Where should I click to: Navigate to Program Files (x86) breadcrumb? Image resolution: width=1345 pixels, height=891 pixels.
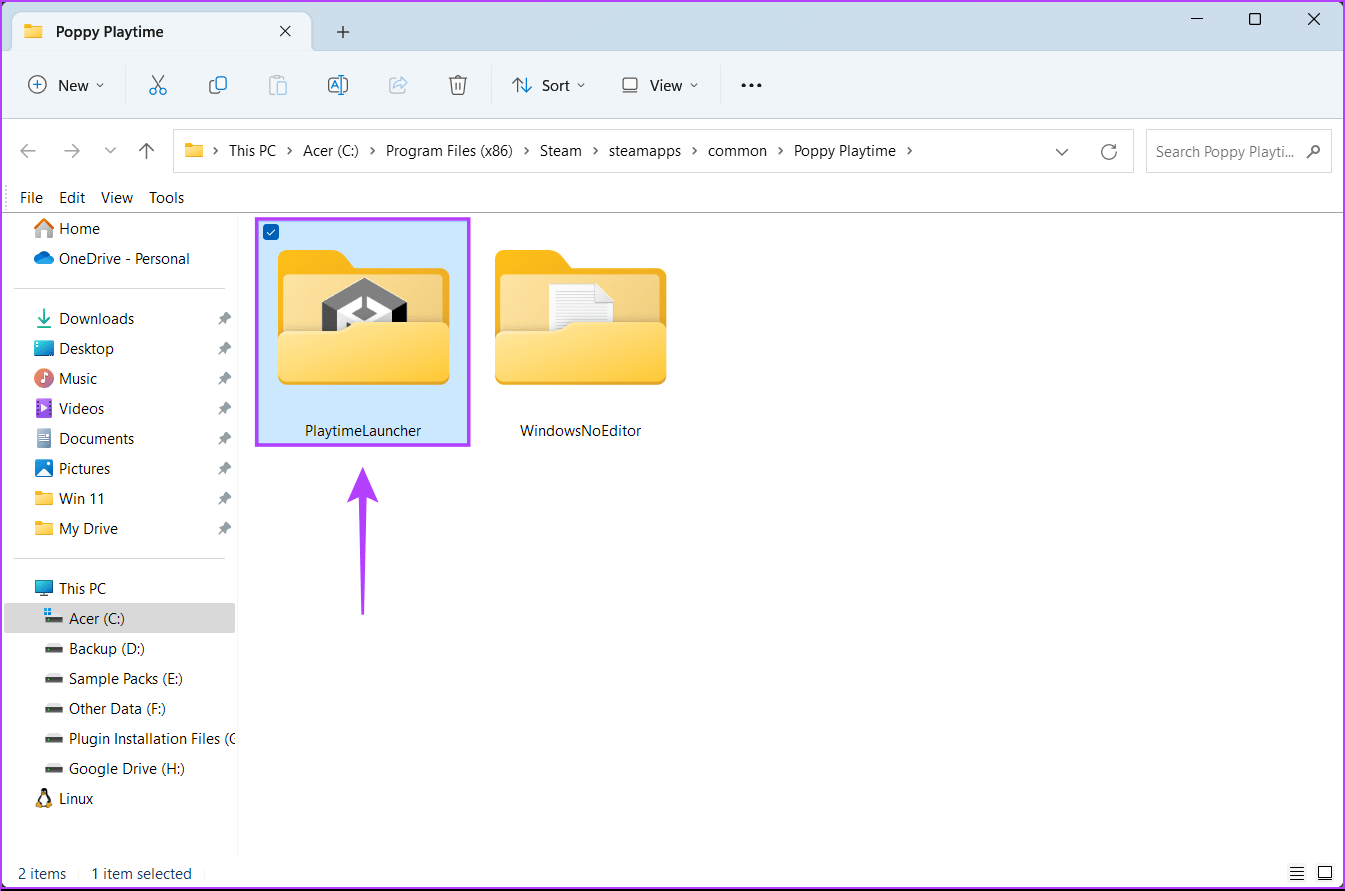point(449,151)
